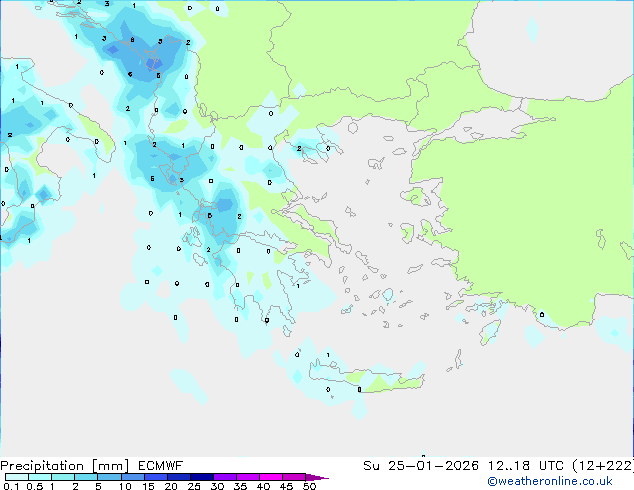Click the "10" legend scale label
Screen dimensions: 634x490
(125, 486)
